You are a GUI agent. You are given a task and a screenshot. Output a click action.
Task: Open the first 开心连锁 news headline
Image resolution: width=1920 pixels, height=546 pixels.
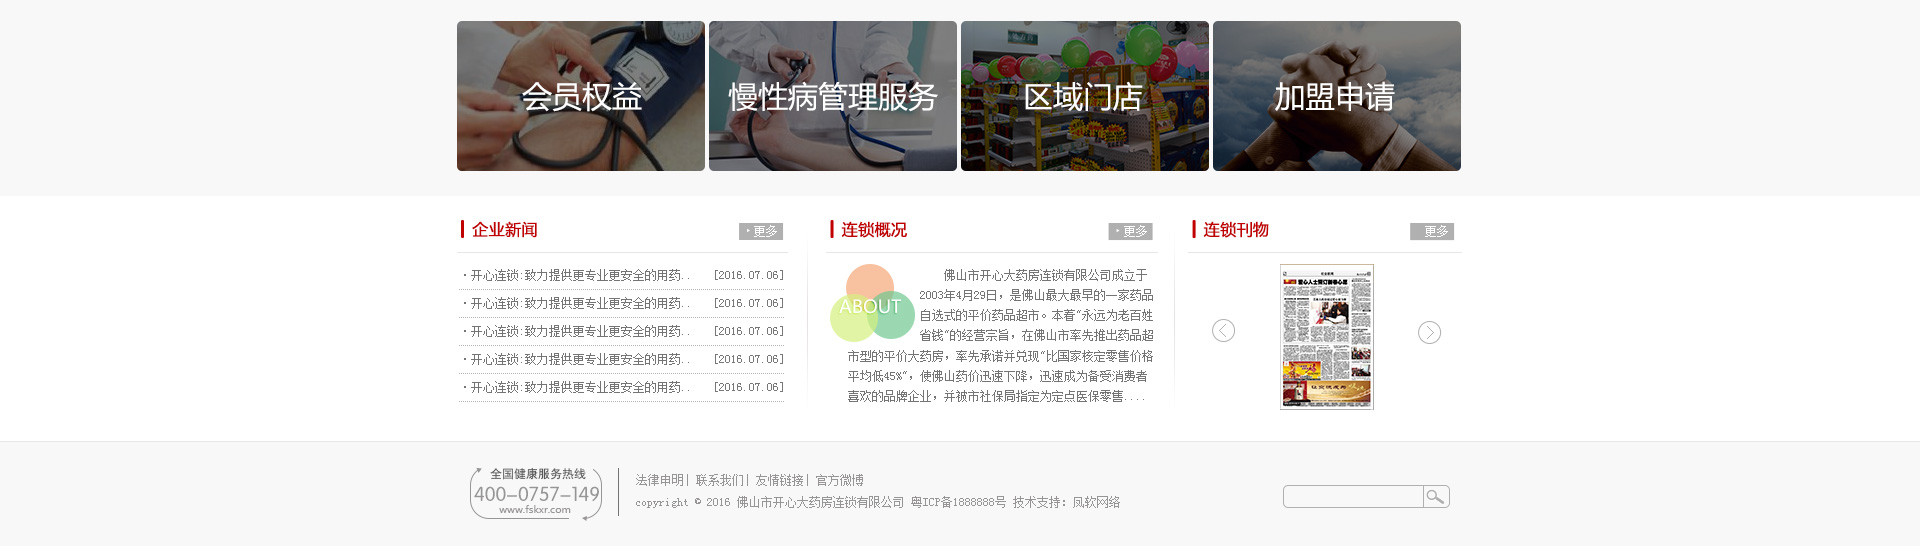pyautogui.click(x=576, y=275)
